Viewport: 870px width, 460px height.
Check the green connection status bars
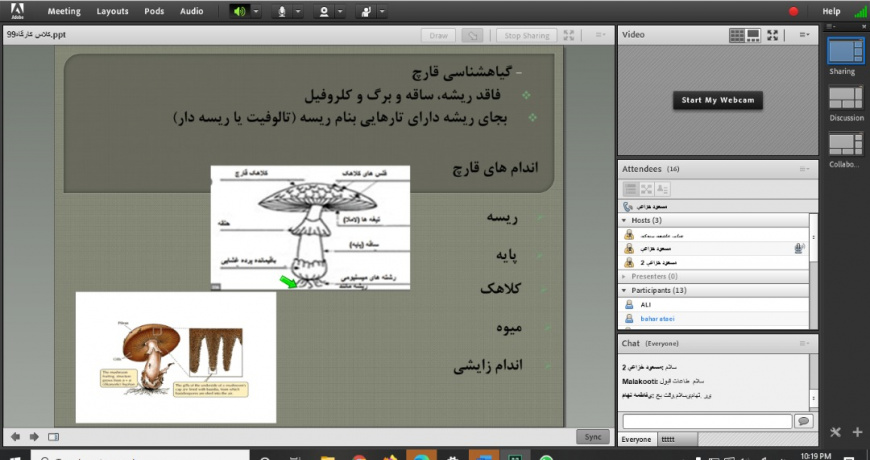pyautogui.click(x=860, y=12)
